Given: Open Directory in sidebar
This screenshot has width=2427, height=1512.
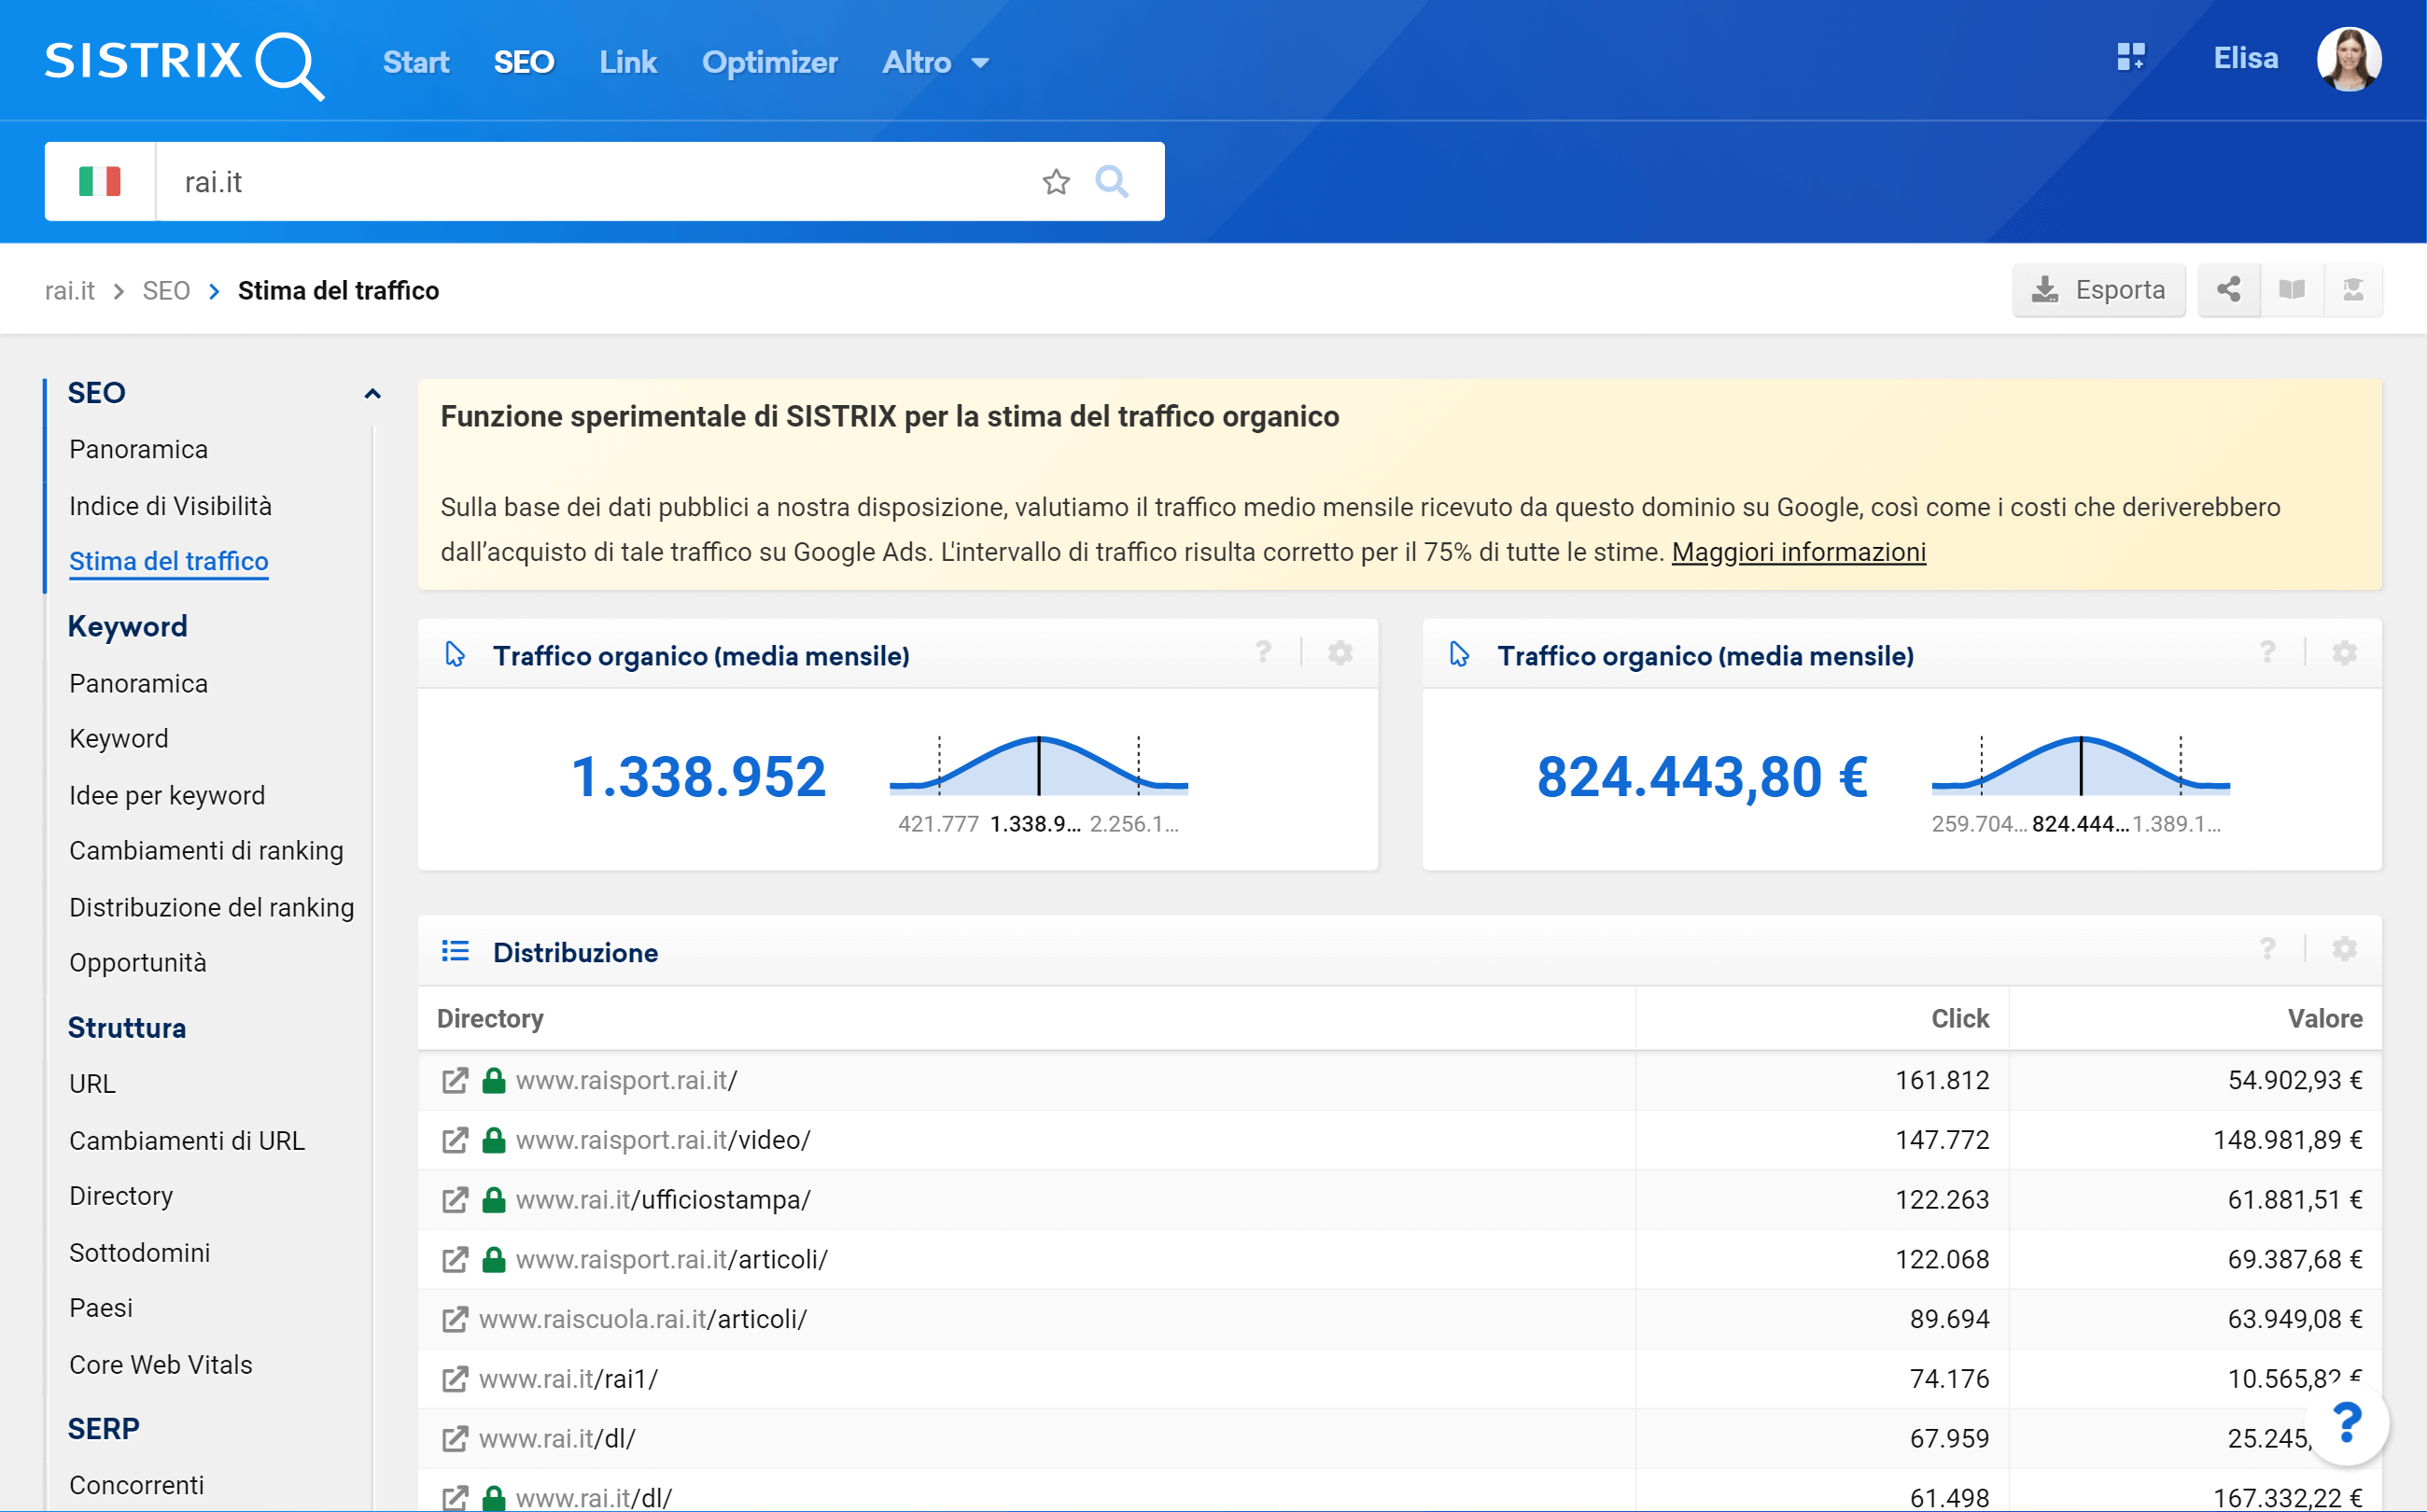Looking at the screenshot, I should point(121,1196).
